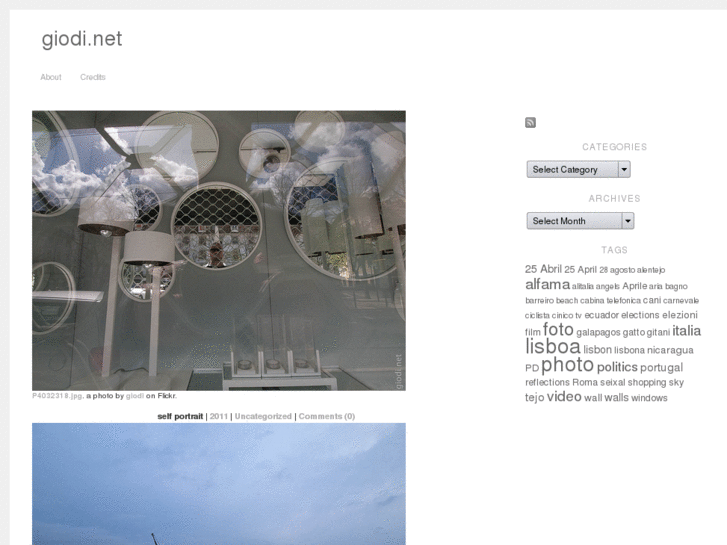Screen dimensions: 727x545
Task: Select the cabina telefonica tag
Action: click(610, 301)
